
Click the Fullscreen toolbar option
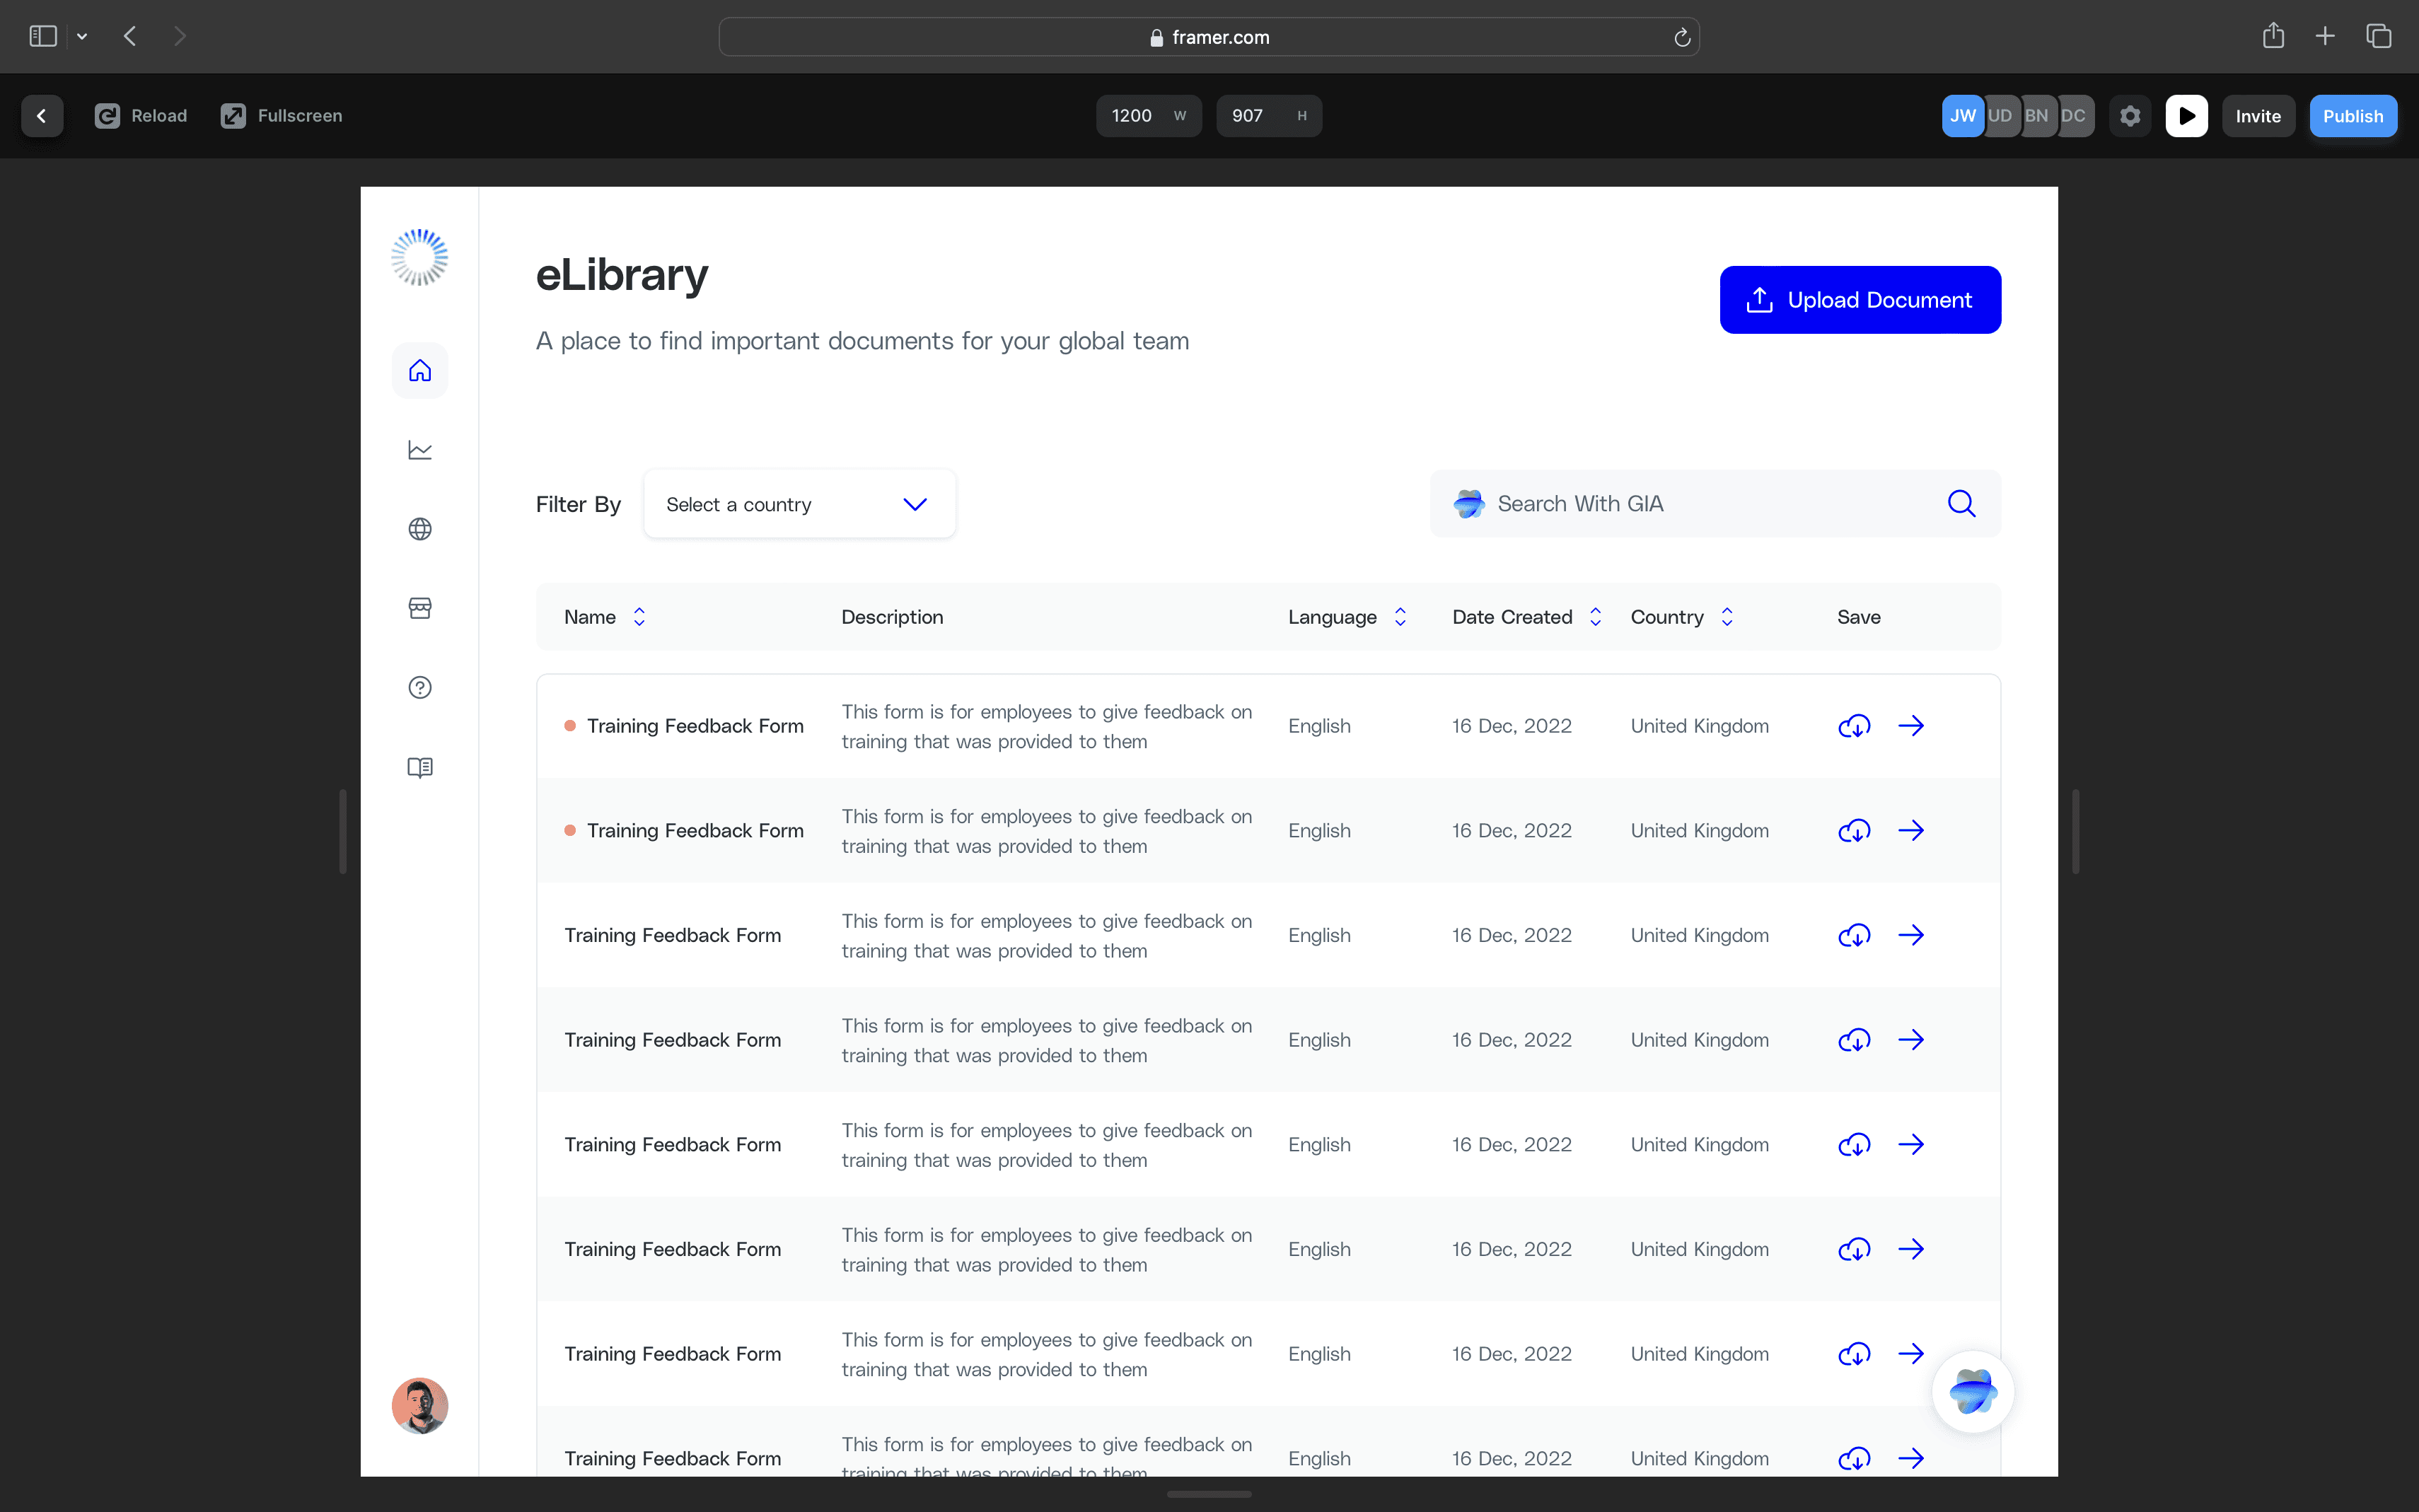pos(282,116)
